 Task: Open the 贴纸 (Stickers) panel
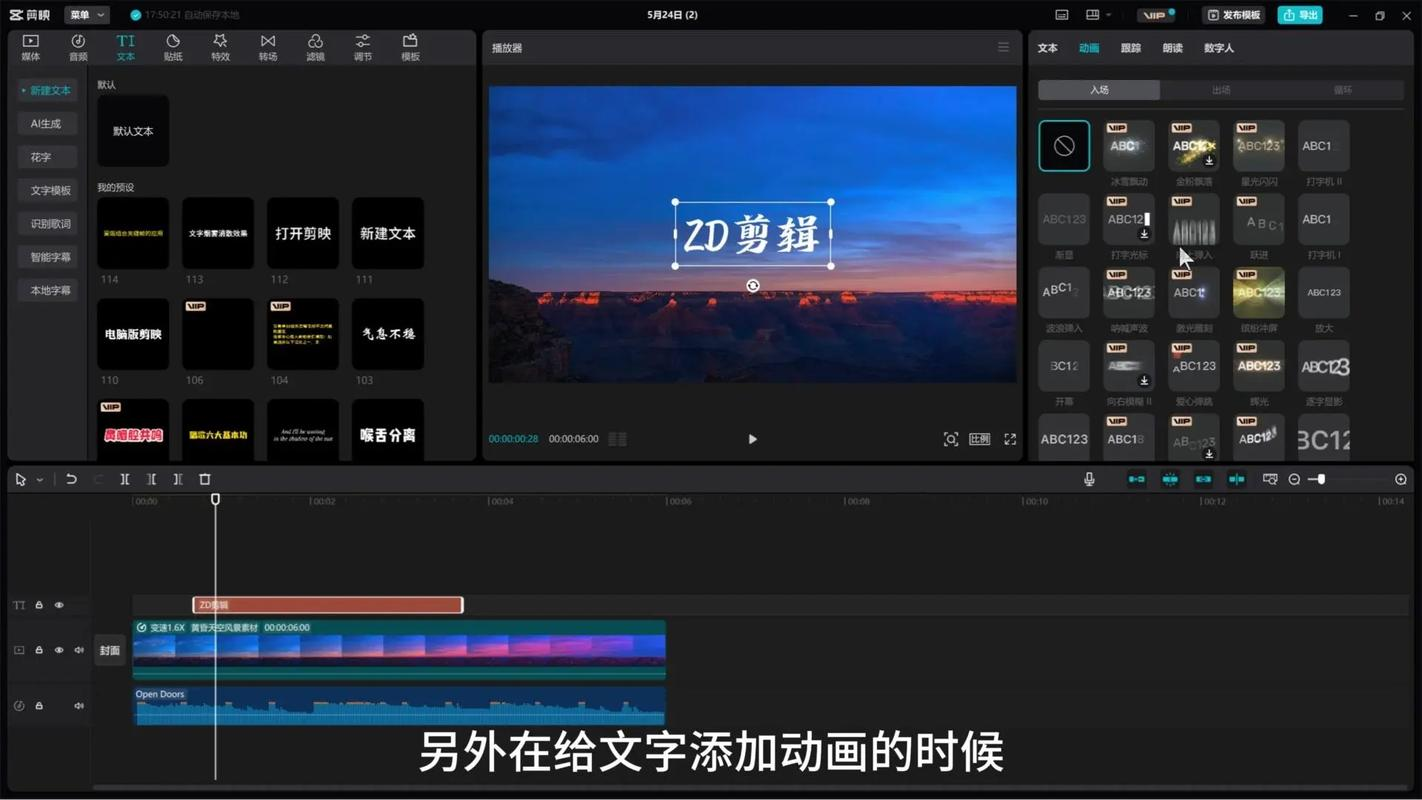pos(172,47)
